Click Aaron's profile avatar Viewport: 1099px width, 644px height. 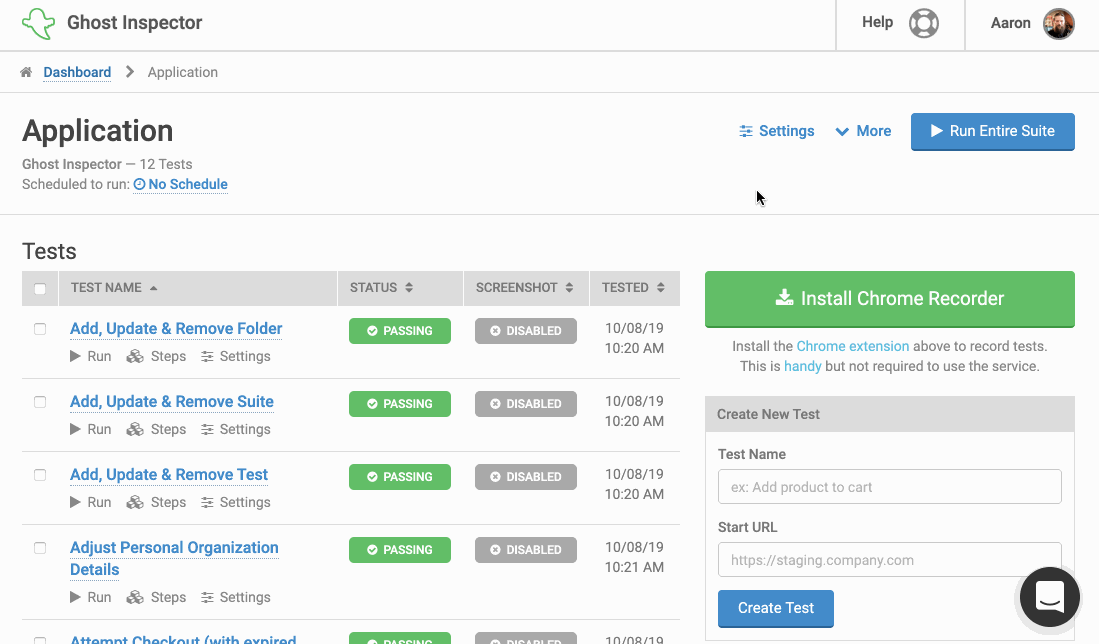point(1058,23)
